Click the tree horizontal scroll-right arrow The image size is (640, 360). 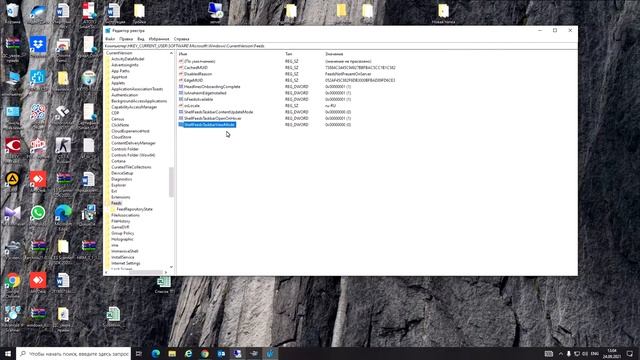(166, 272)
